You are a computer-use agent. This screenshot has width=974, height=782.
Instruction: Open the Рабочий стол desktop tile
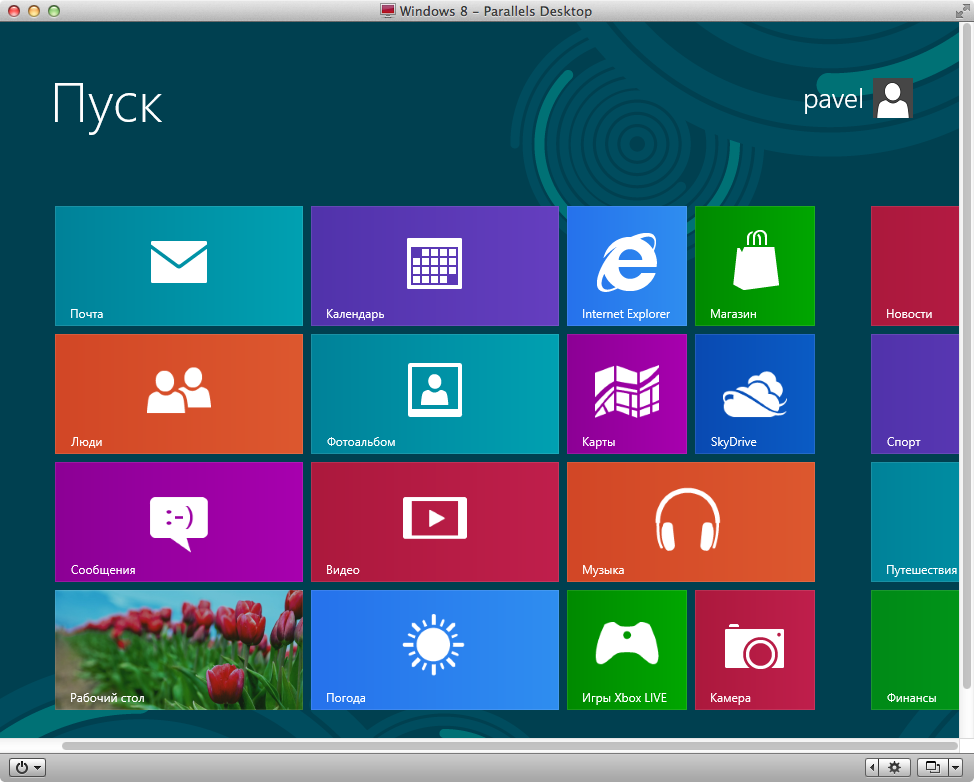pyautogui.click(x=179, y=650)
